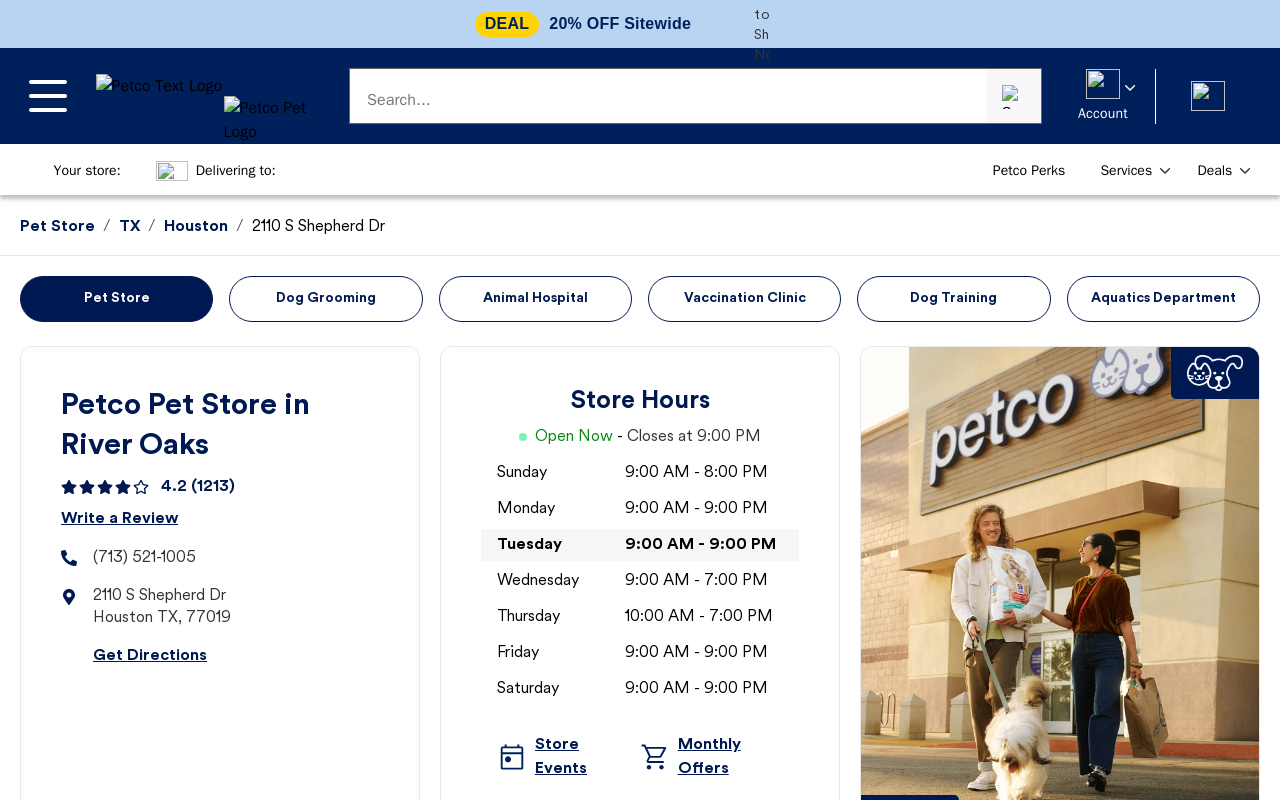Click the Store Hours heading
Screen dimensions: 1280x800
coord(640,400)
